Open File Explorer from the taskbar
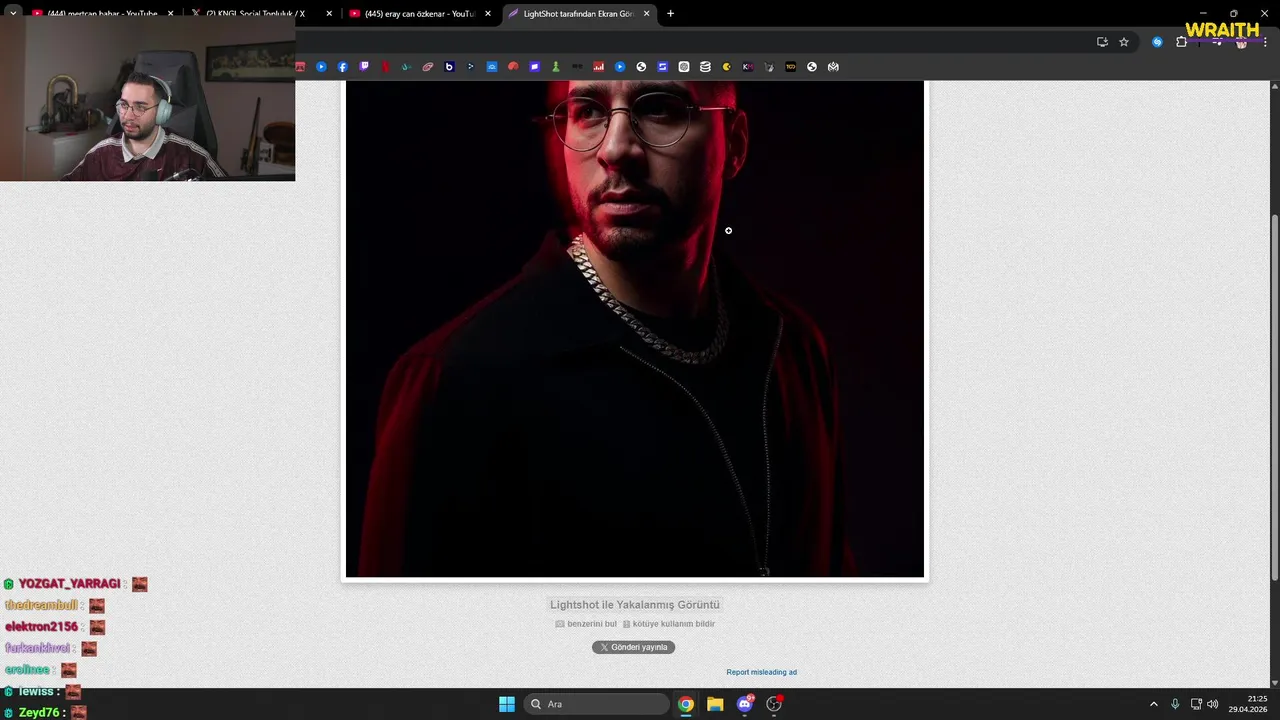The width and height of the screenshot is (1280, 720). pos(715,704)
